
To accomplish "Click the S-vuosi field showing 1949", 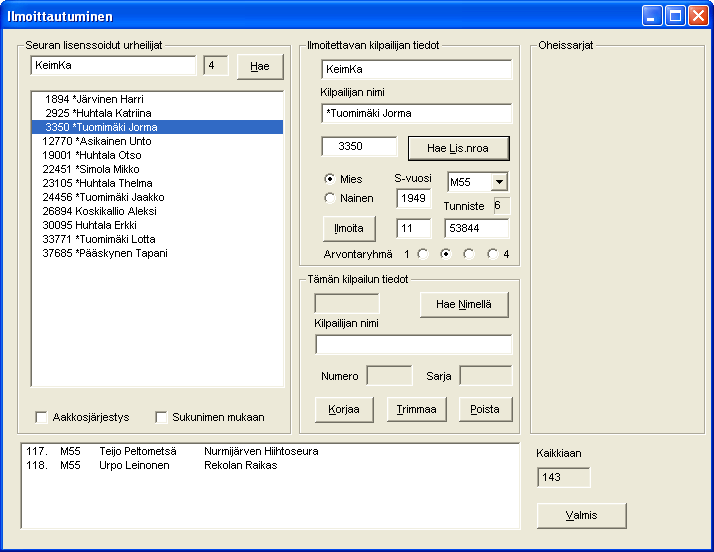I will tap(413, 198).
